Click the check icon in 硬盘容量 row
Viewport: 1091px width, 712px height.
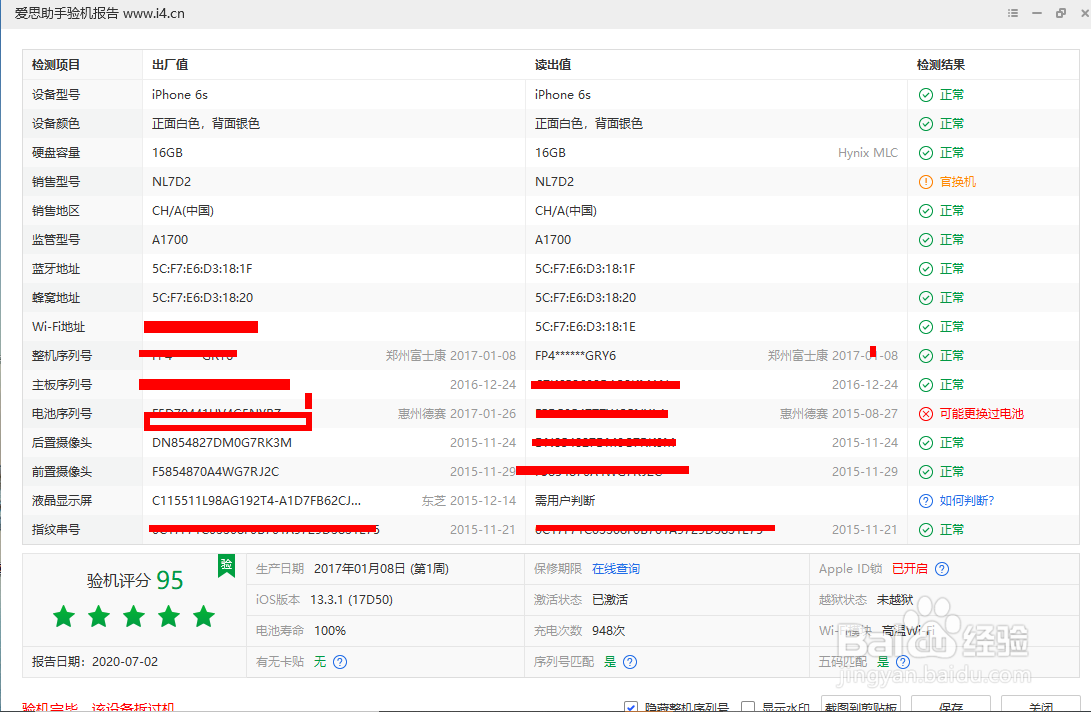(925, 153)
